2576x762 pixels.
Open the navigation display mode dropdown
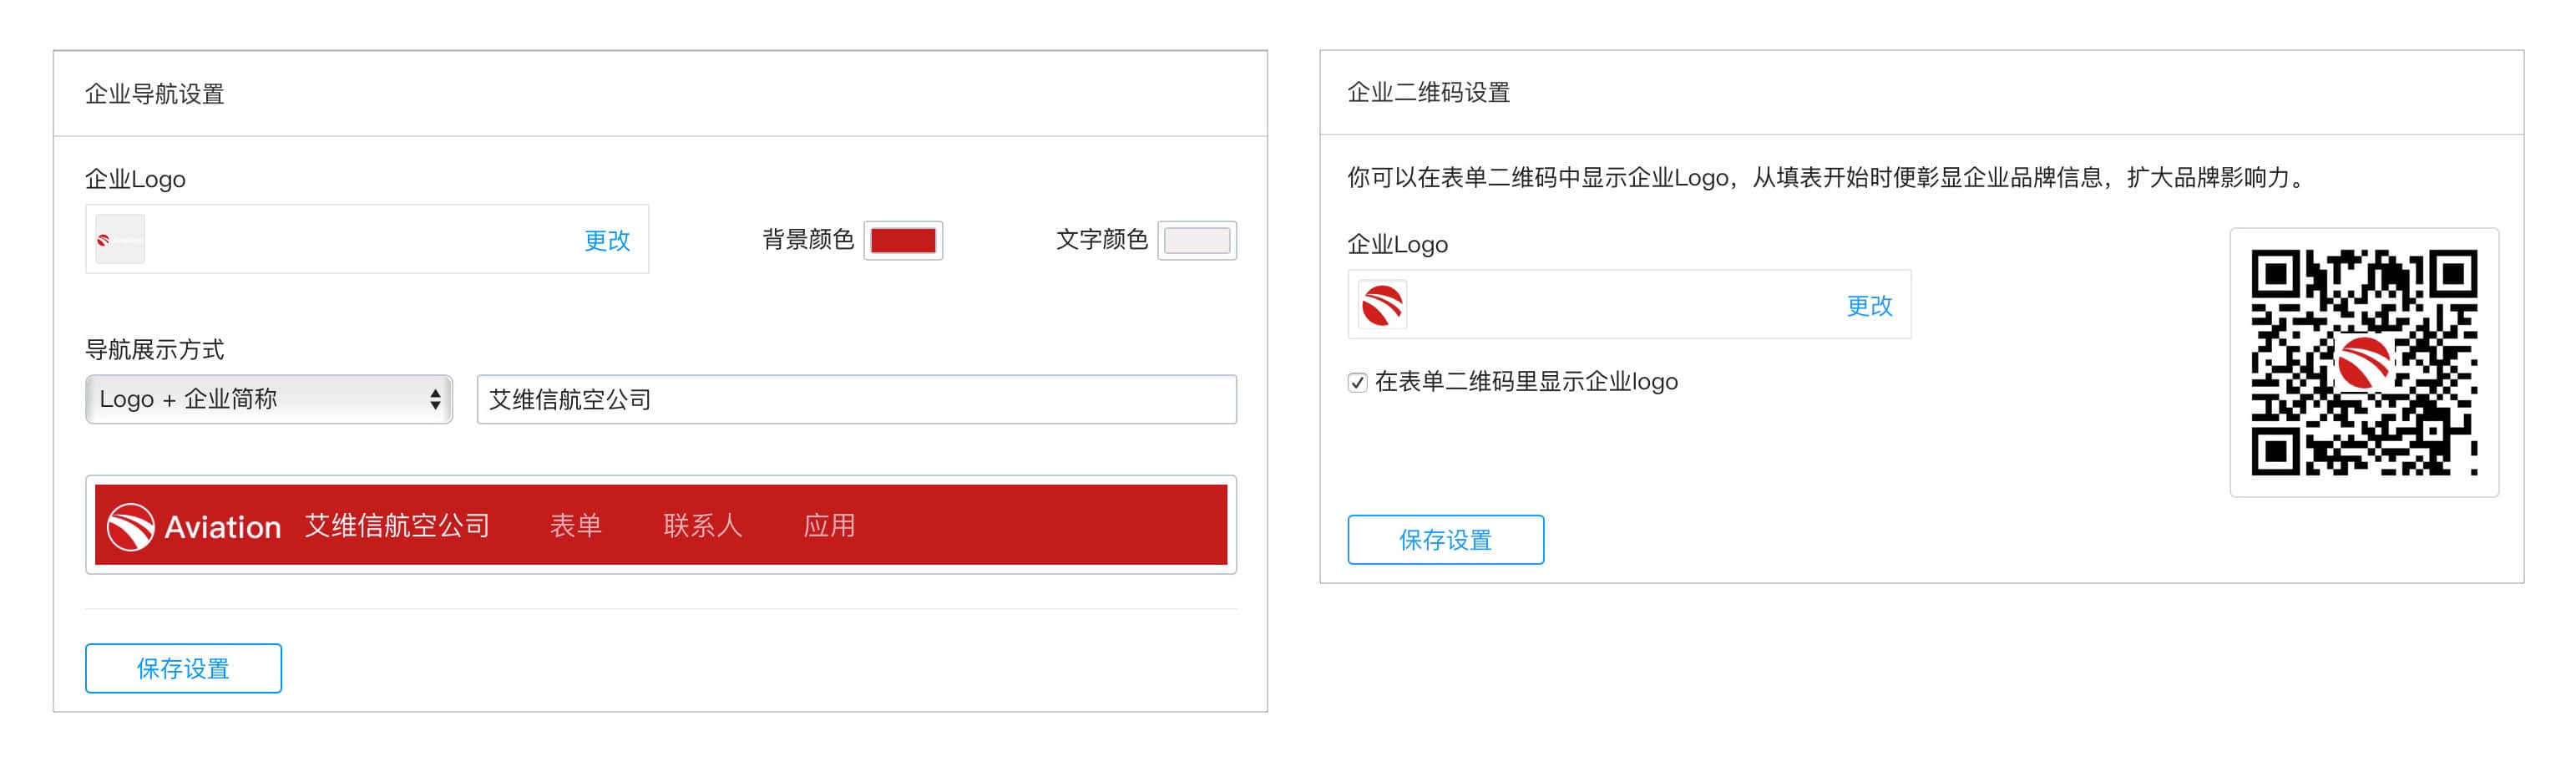(269, 400)
